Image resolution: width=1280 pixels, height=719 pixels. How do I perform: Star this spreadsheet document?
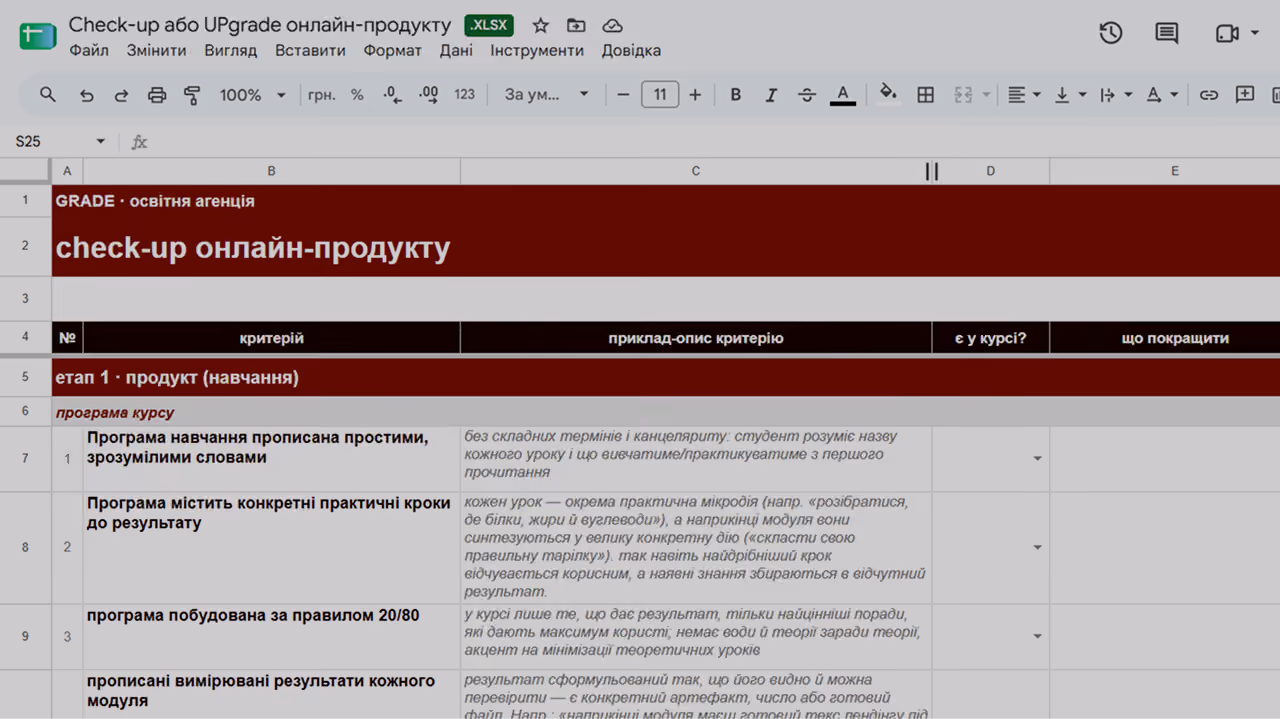540,26
